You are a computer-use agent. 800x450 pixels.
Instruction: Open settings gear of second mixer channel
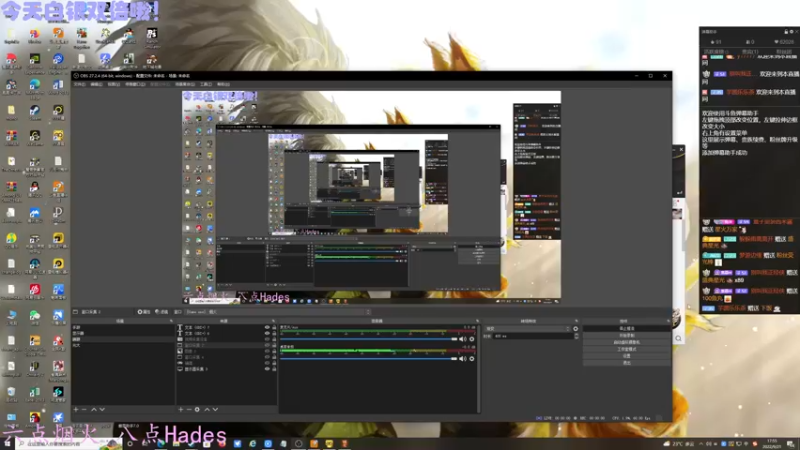(x=472, y=359)
